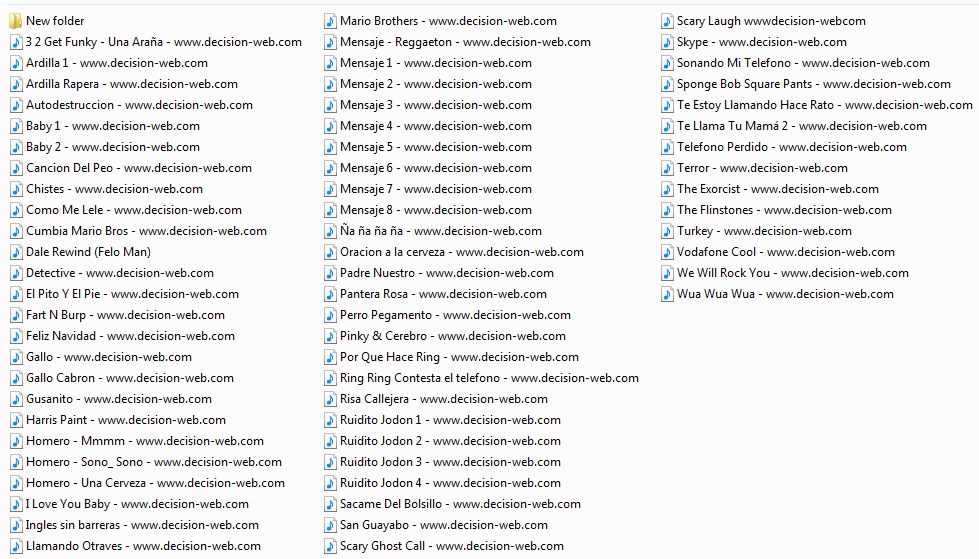Image resolution: width=979 pixels, height=559 pixels.
Task: Select the Cumbia Mario Bros file name
Action: (x=146, y=231)
